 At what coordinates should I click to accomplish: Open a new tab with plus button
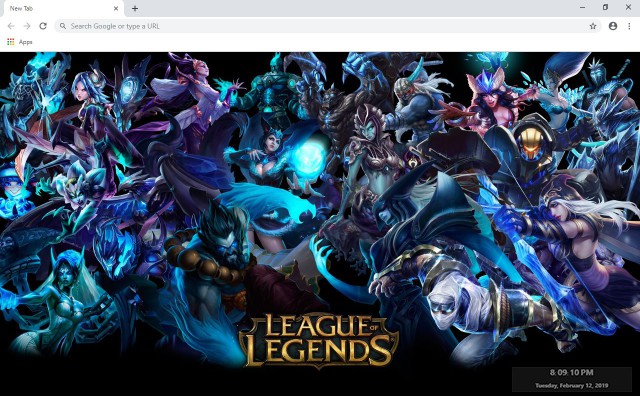(135, 8)
